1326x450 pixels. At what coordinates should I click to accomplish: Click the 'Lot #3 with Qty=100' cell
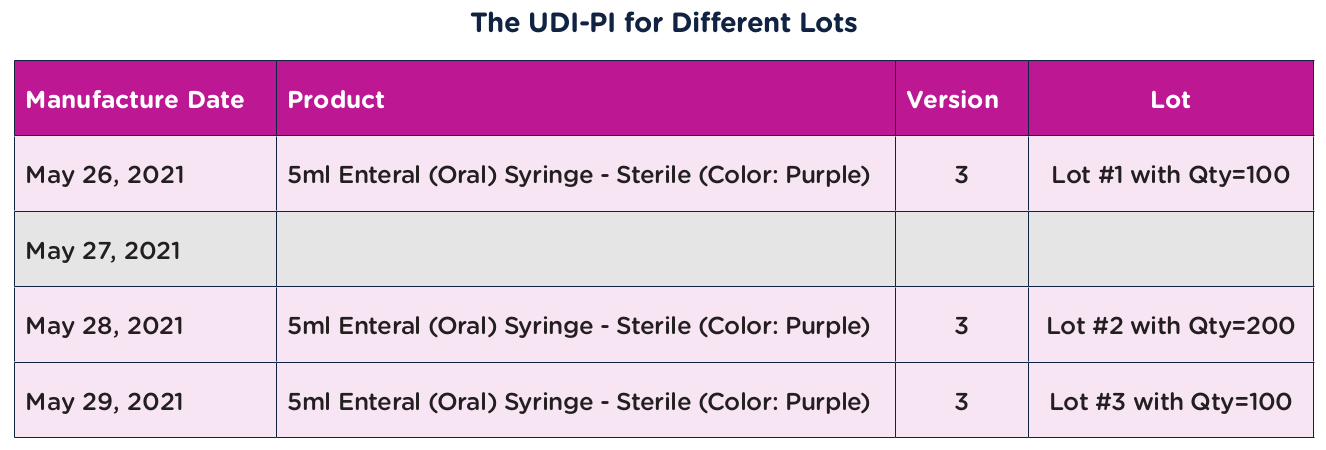point(1170,402)
